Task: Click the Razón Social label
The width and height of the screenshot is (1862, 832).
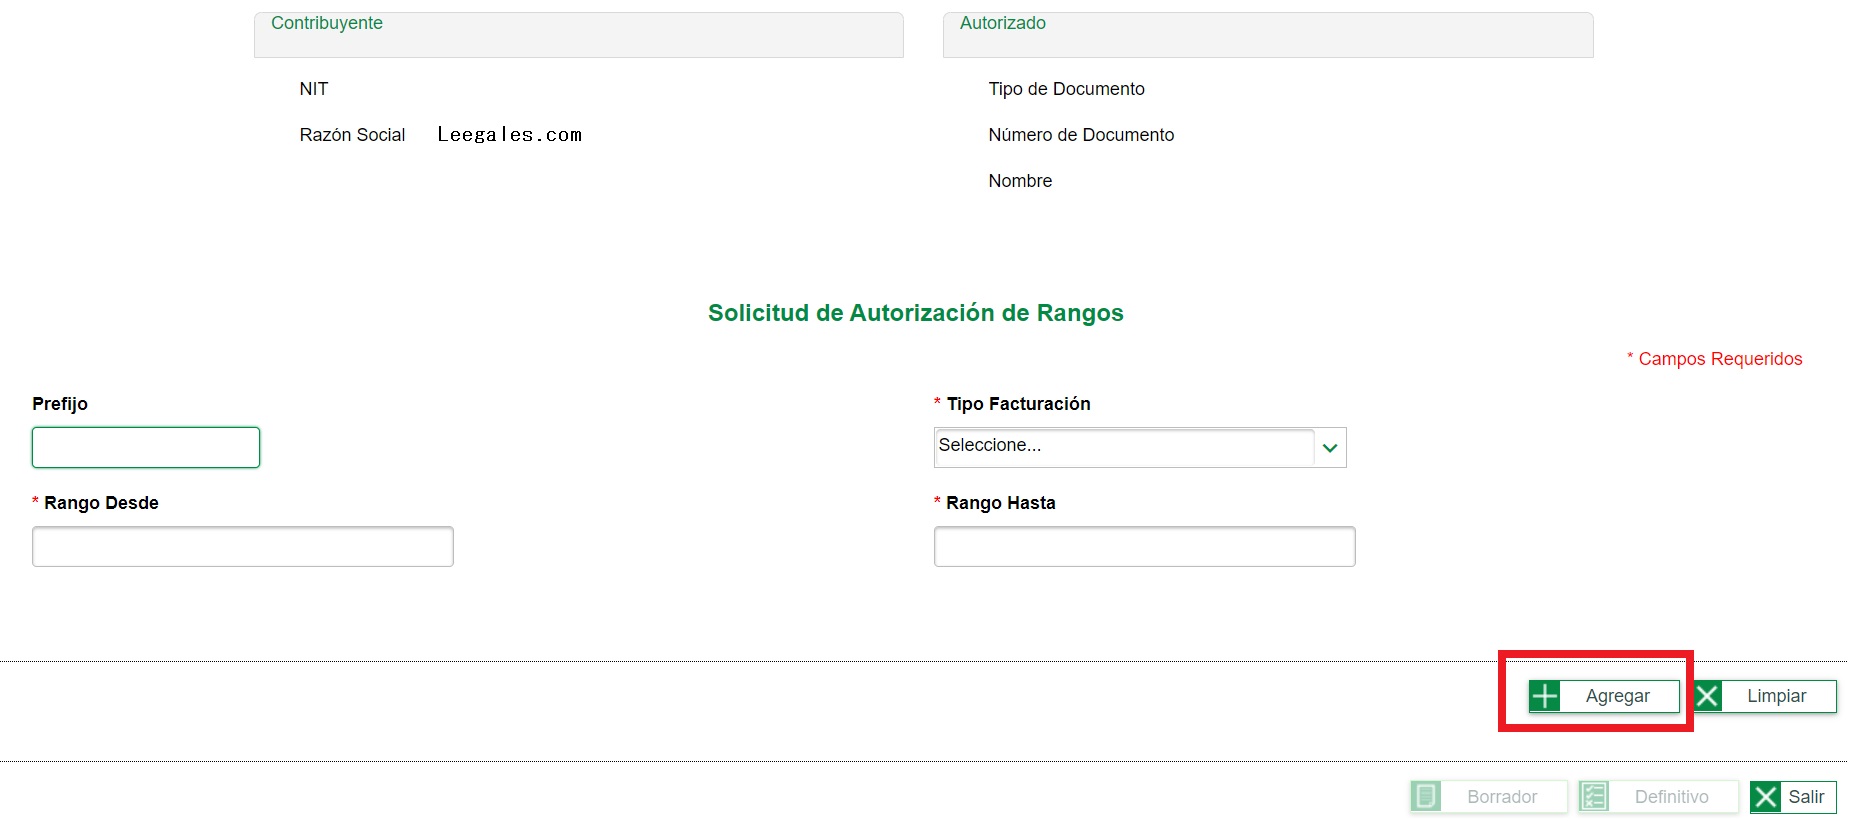Action: coord(352,135)
